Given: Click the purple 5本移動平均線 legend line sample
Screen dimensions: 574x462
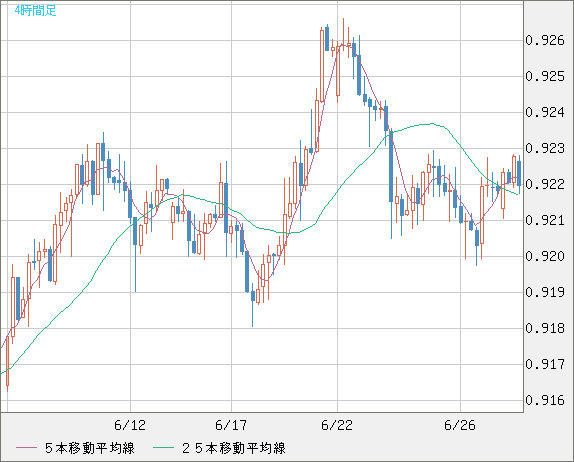Looking at the screenshot, I should point(27,448).
